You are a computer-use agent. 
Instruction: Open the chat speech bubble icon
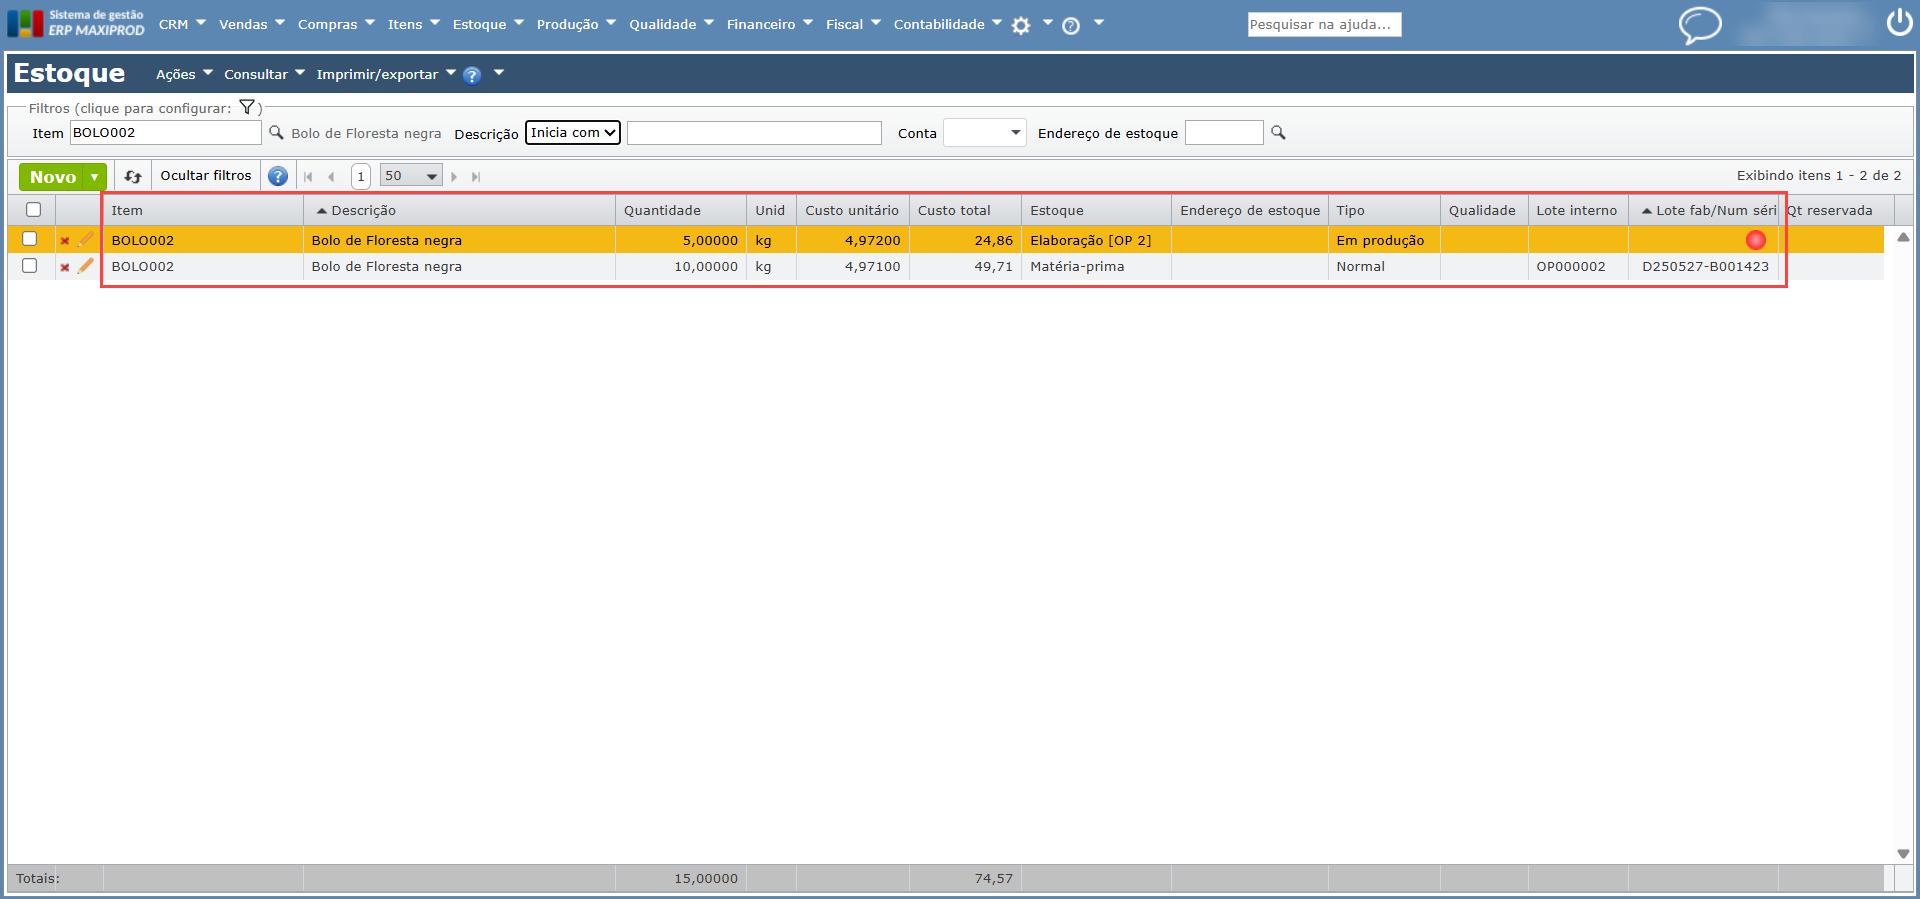click(x=1699, y=25)
